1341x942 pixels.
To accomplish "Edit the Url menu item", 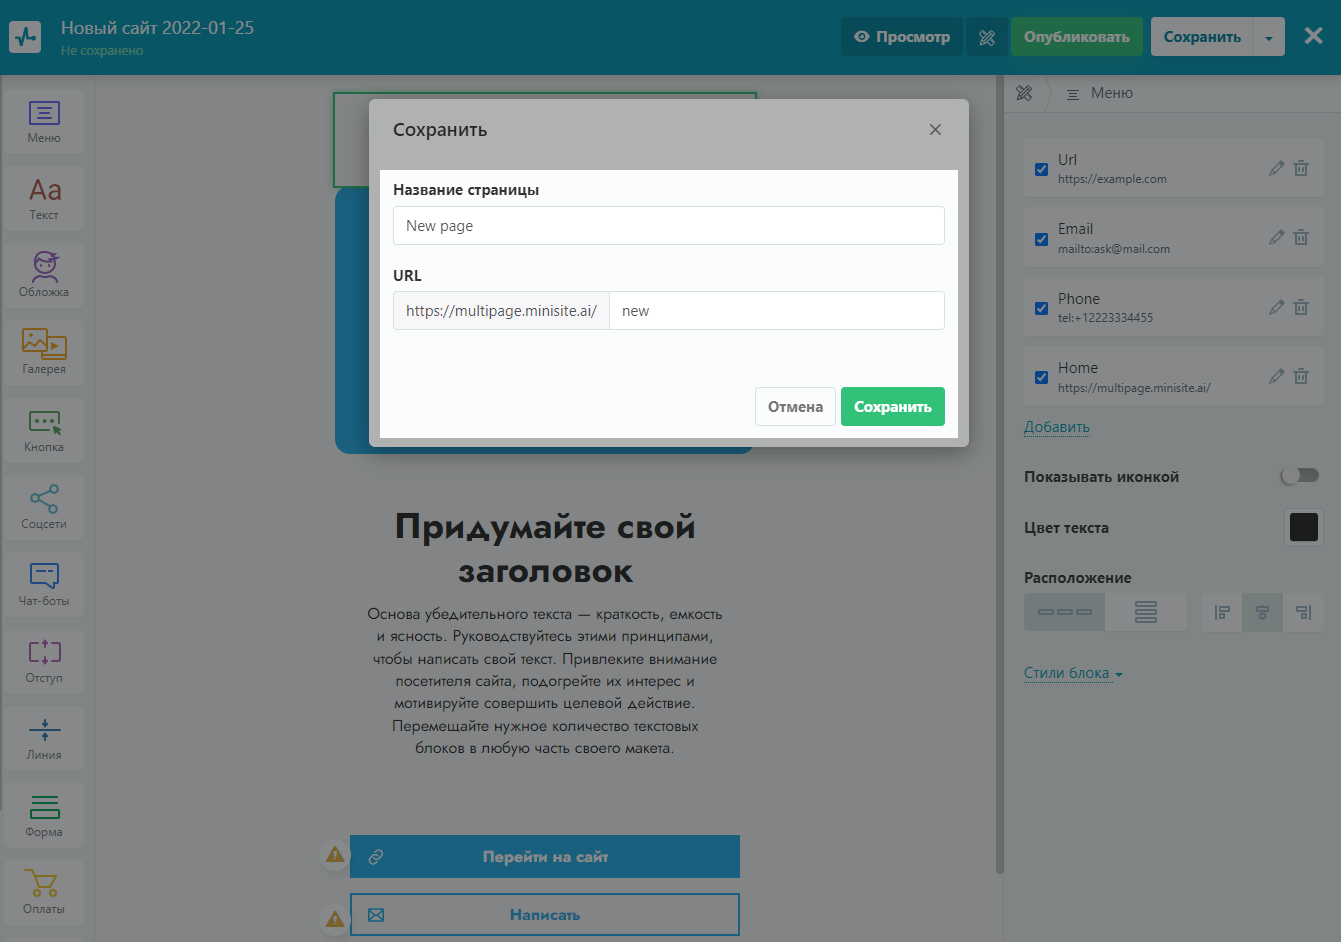I will pos(1276,168).
